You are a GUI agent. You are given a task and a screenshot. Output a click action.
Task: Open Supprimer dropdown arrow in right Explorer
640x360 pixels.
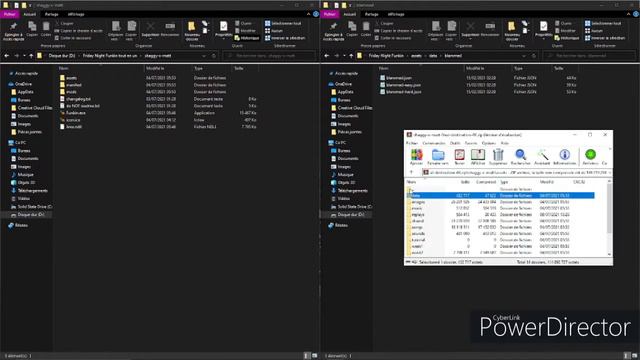coord(470,39)
